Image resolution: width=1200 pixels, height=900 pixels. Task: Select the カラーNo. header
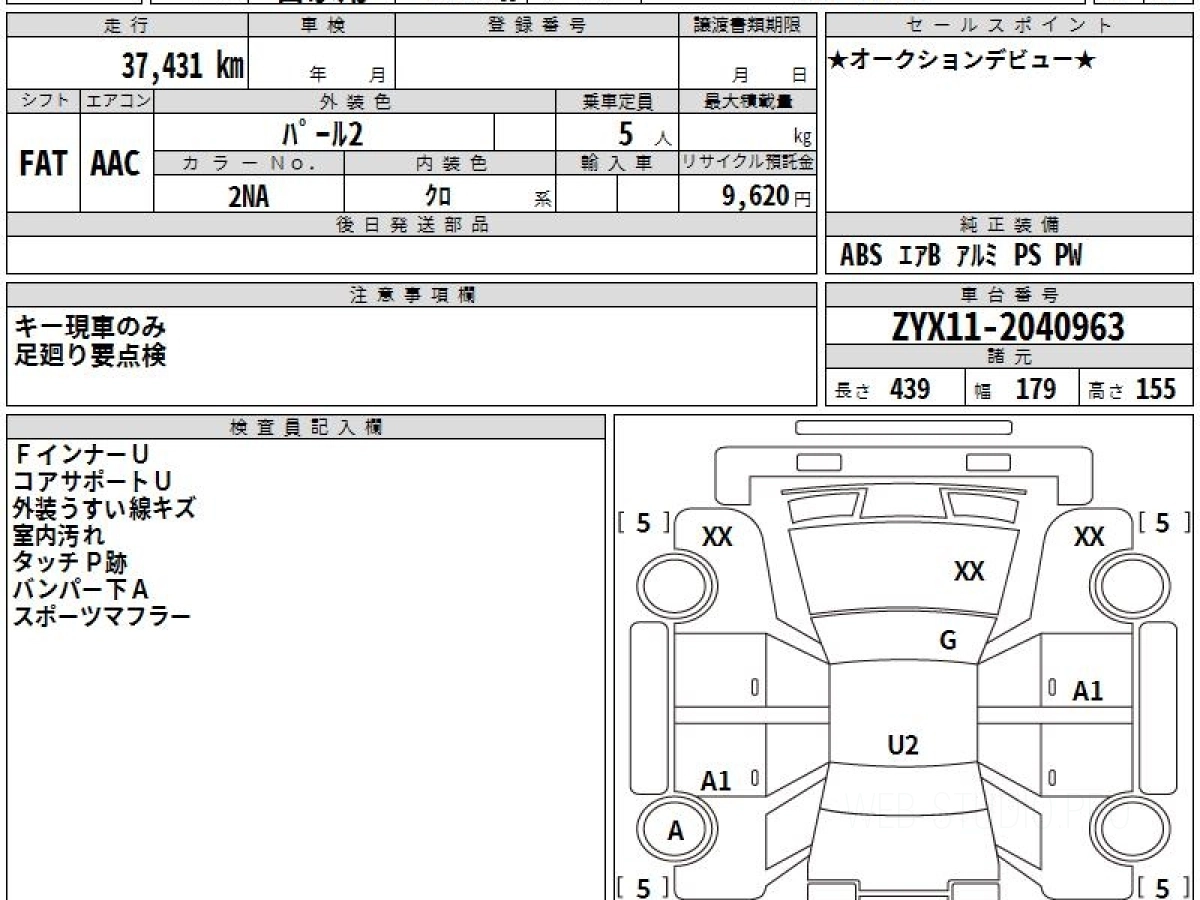pyautogui.click(x=250, y=163)
